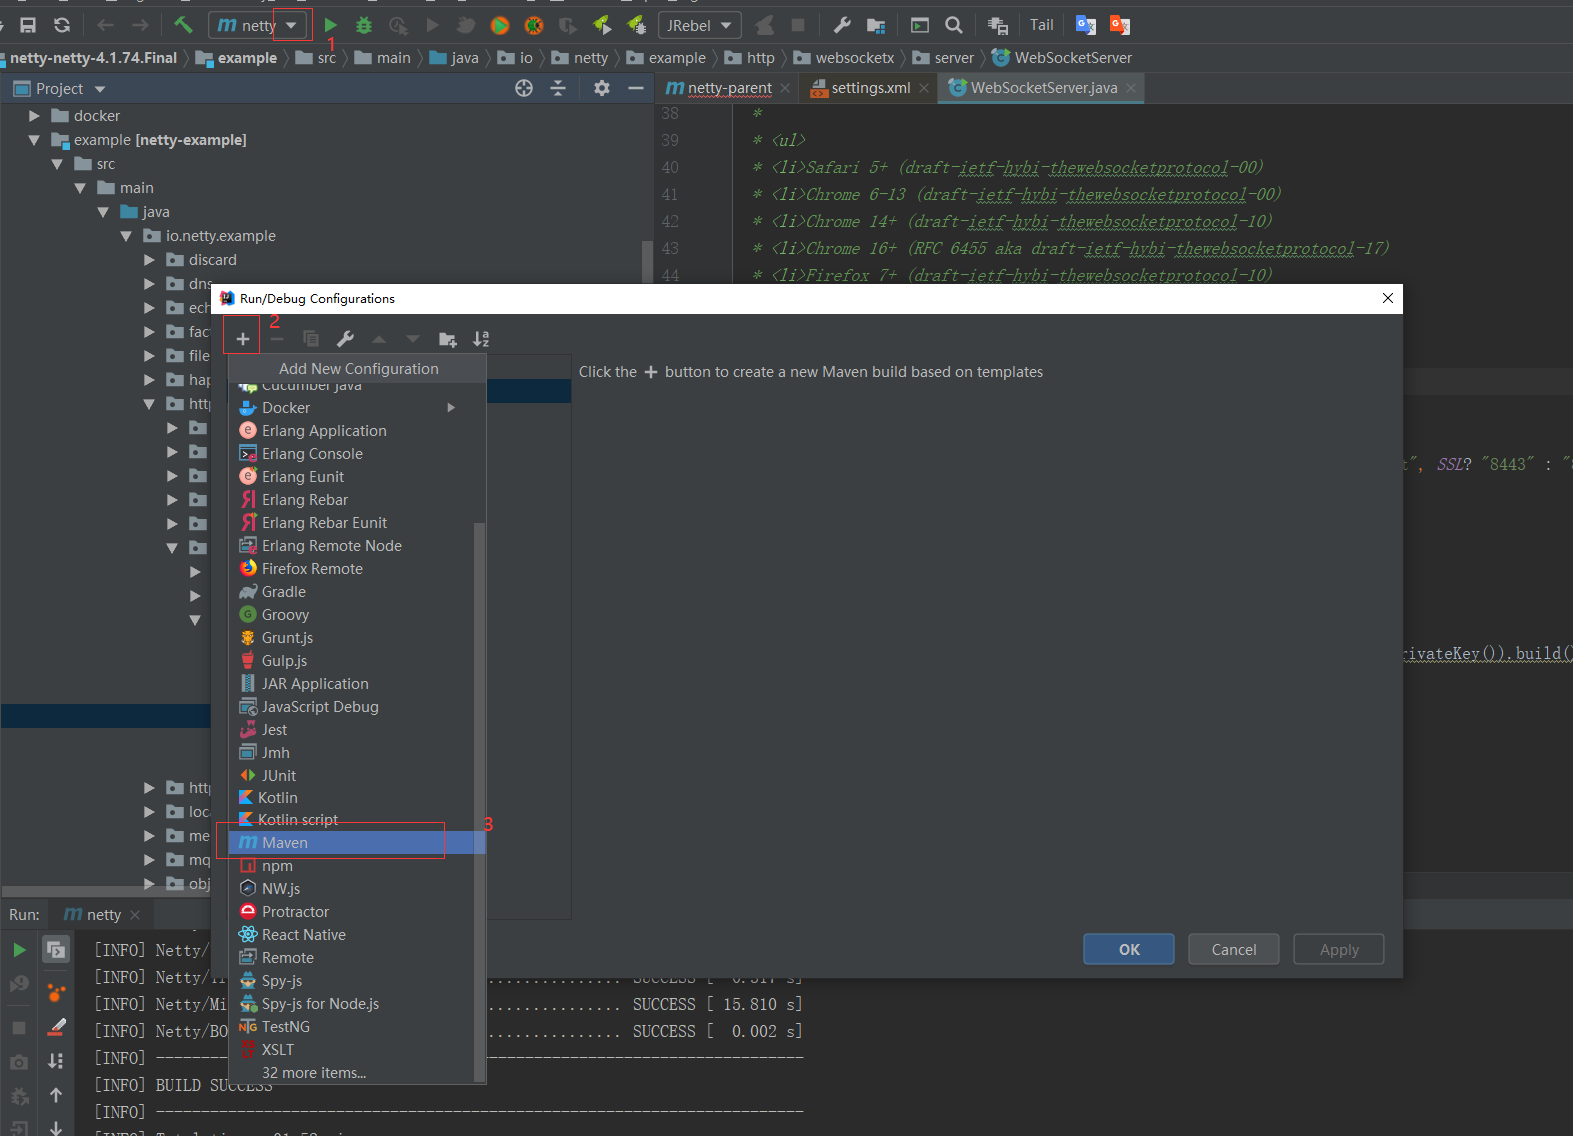1573x1136 pixels.
Task: Collapse the main folder node
Action: click(80, 188)
